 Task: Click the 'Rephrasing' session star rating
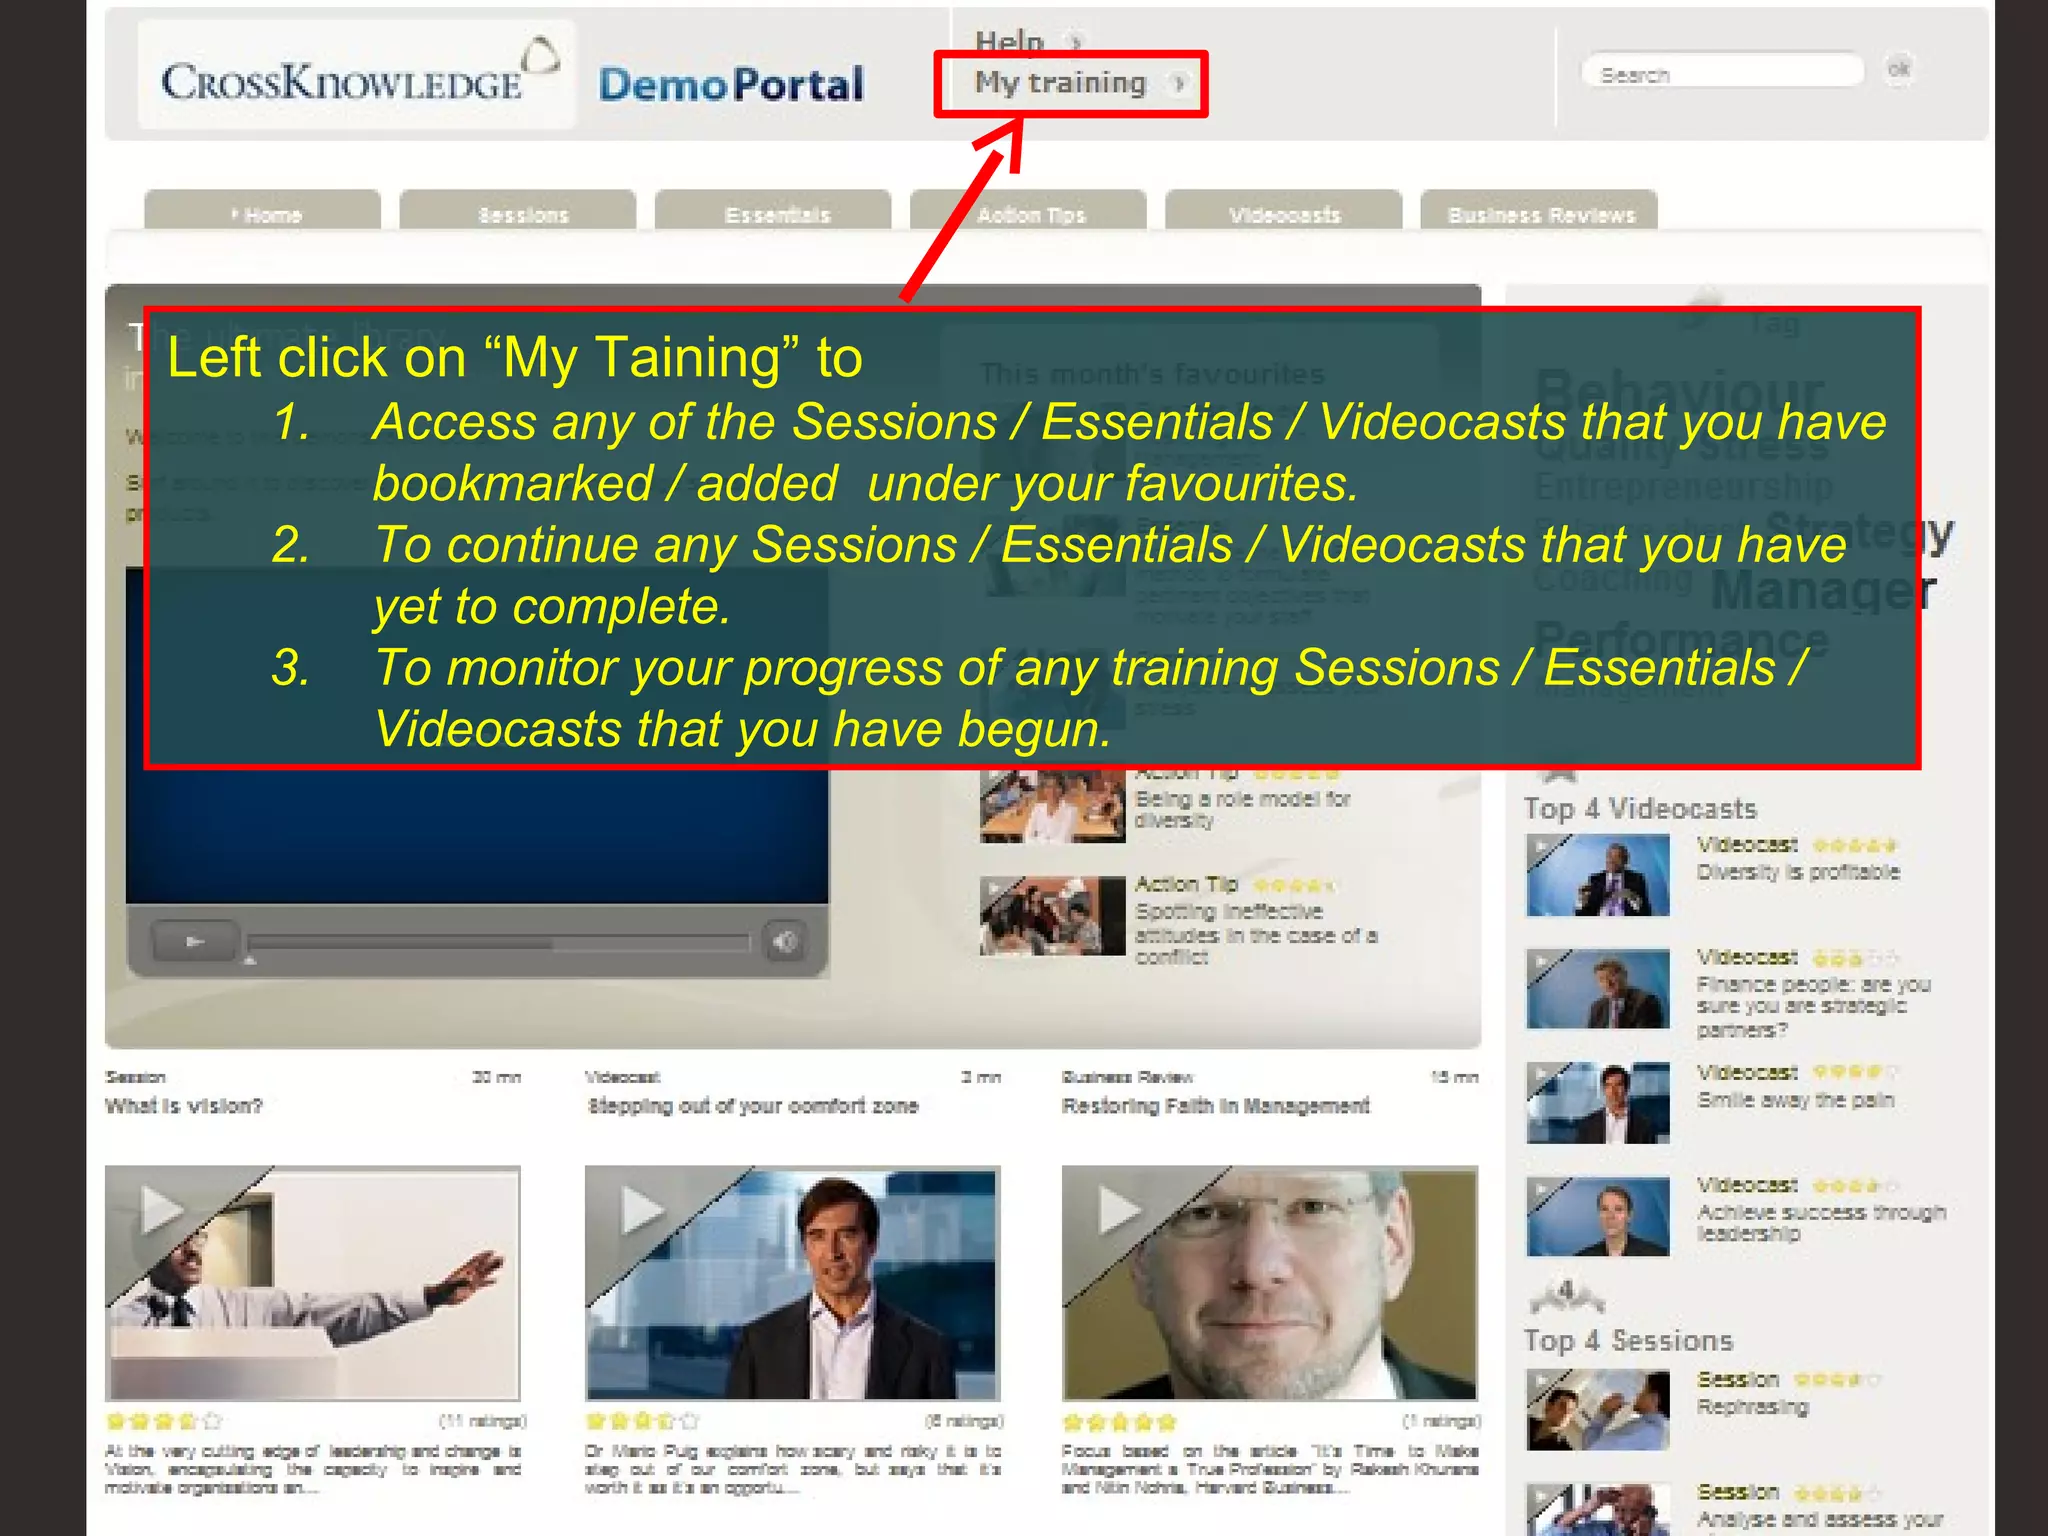(x=1837, y=1380)
